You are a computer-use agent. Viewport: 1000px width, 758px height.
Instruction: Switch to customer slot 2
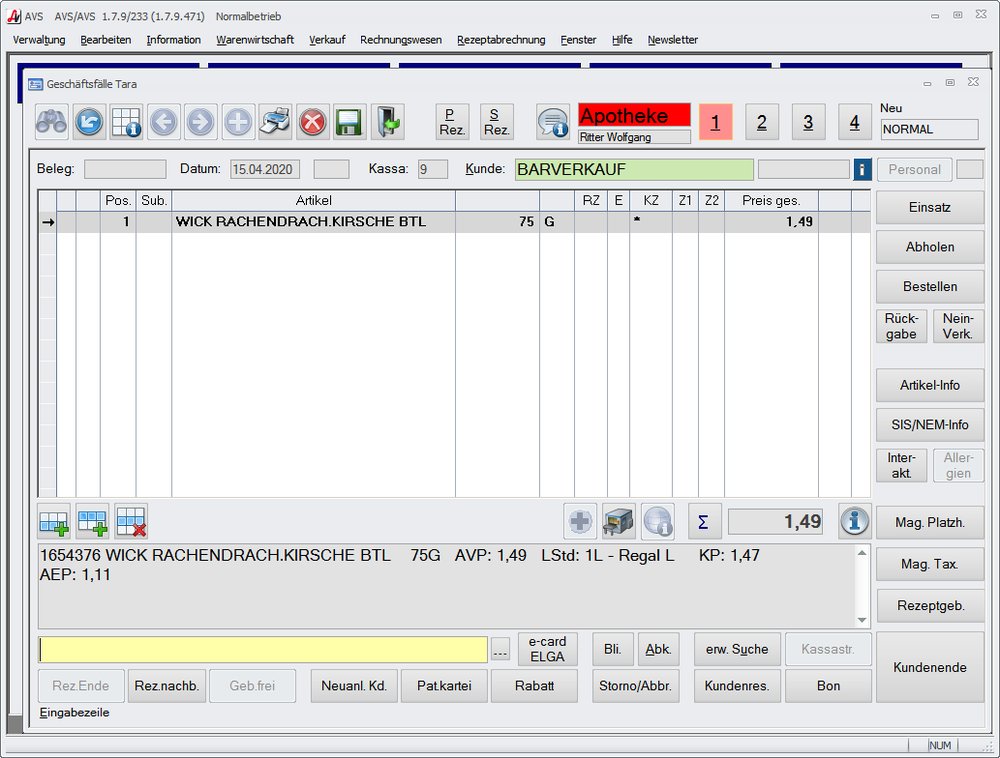pyautogui.click(x=762, y=122)
